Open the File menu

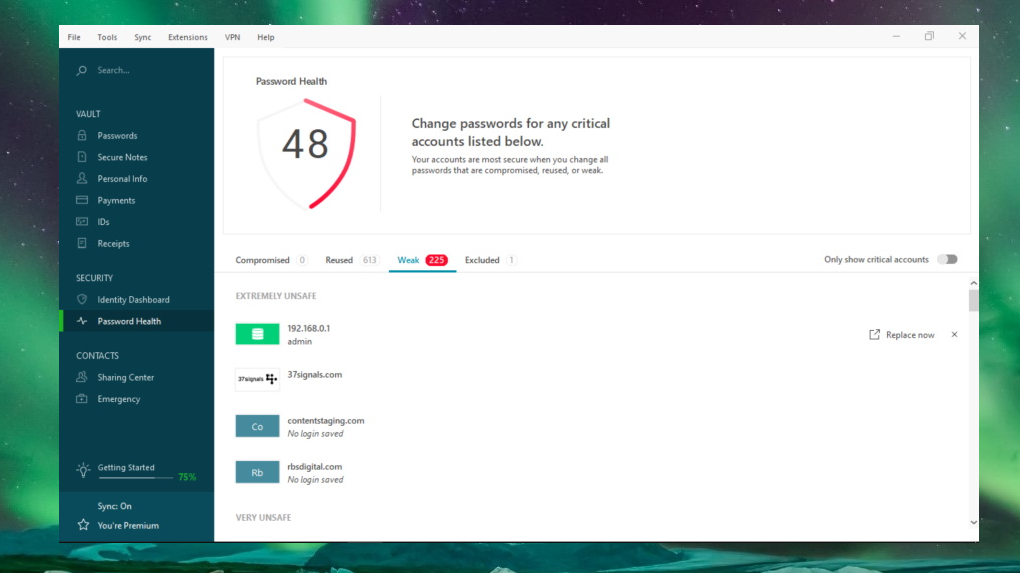coord(74,37)
